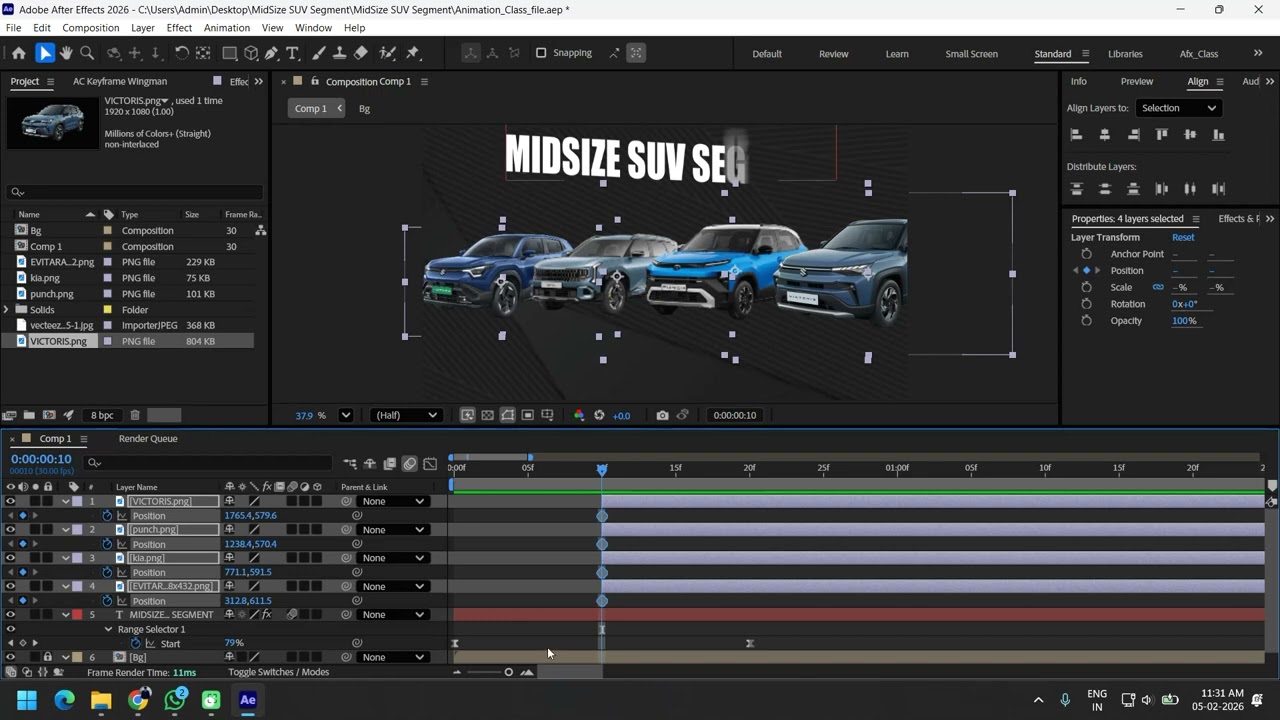Pick the Rotation tool
The width and height of the screenshot is (1280, 720).
(182, 53)
